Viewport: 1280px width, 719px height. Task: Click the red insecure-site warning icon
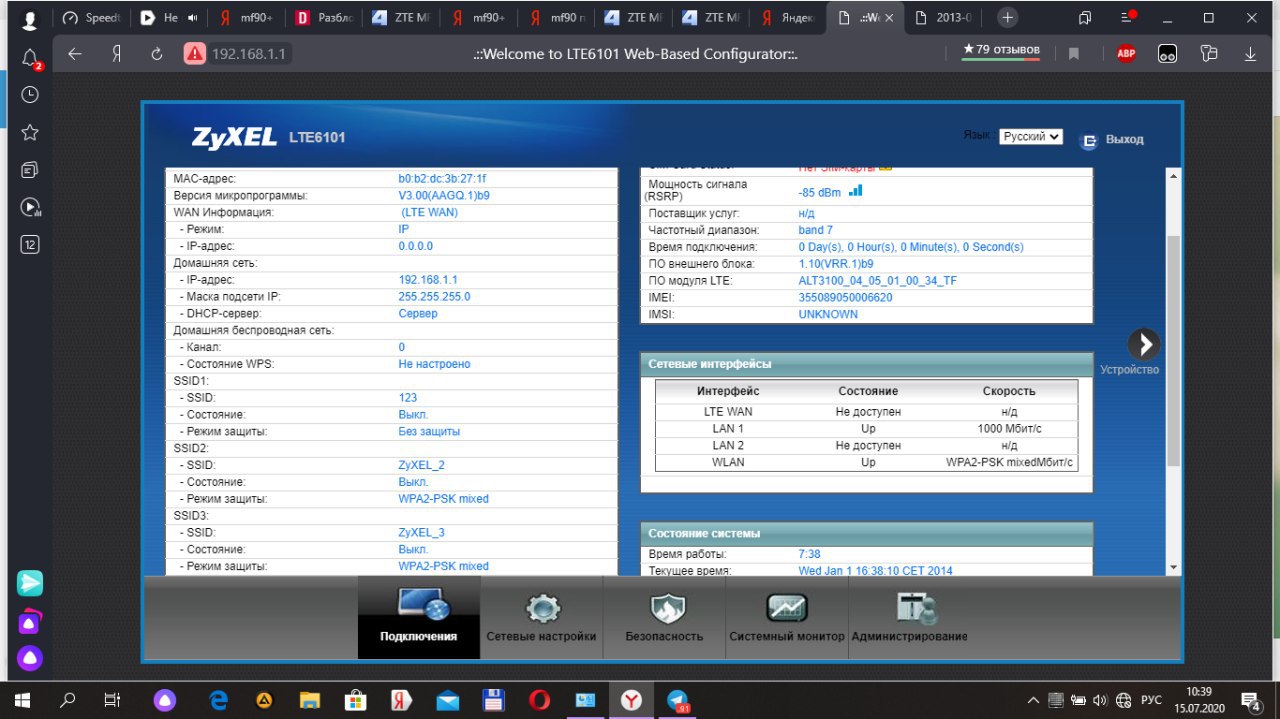(x=195, y=54)
